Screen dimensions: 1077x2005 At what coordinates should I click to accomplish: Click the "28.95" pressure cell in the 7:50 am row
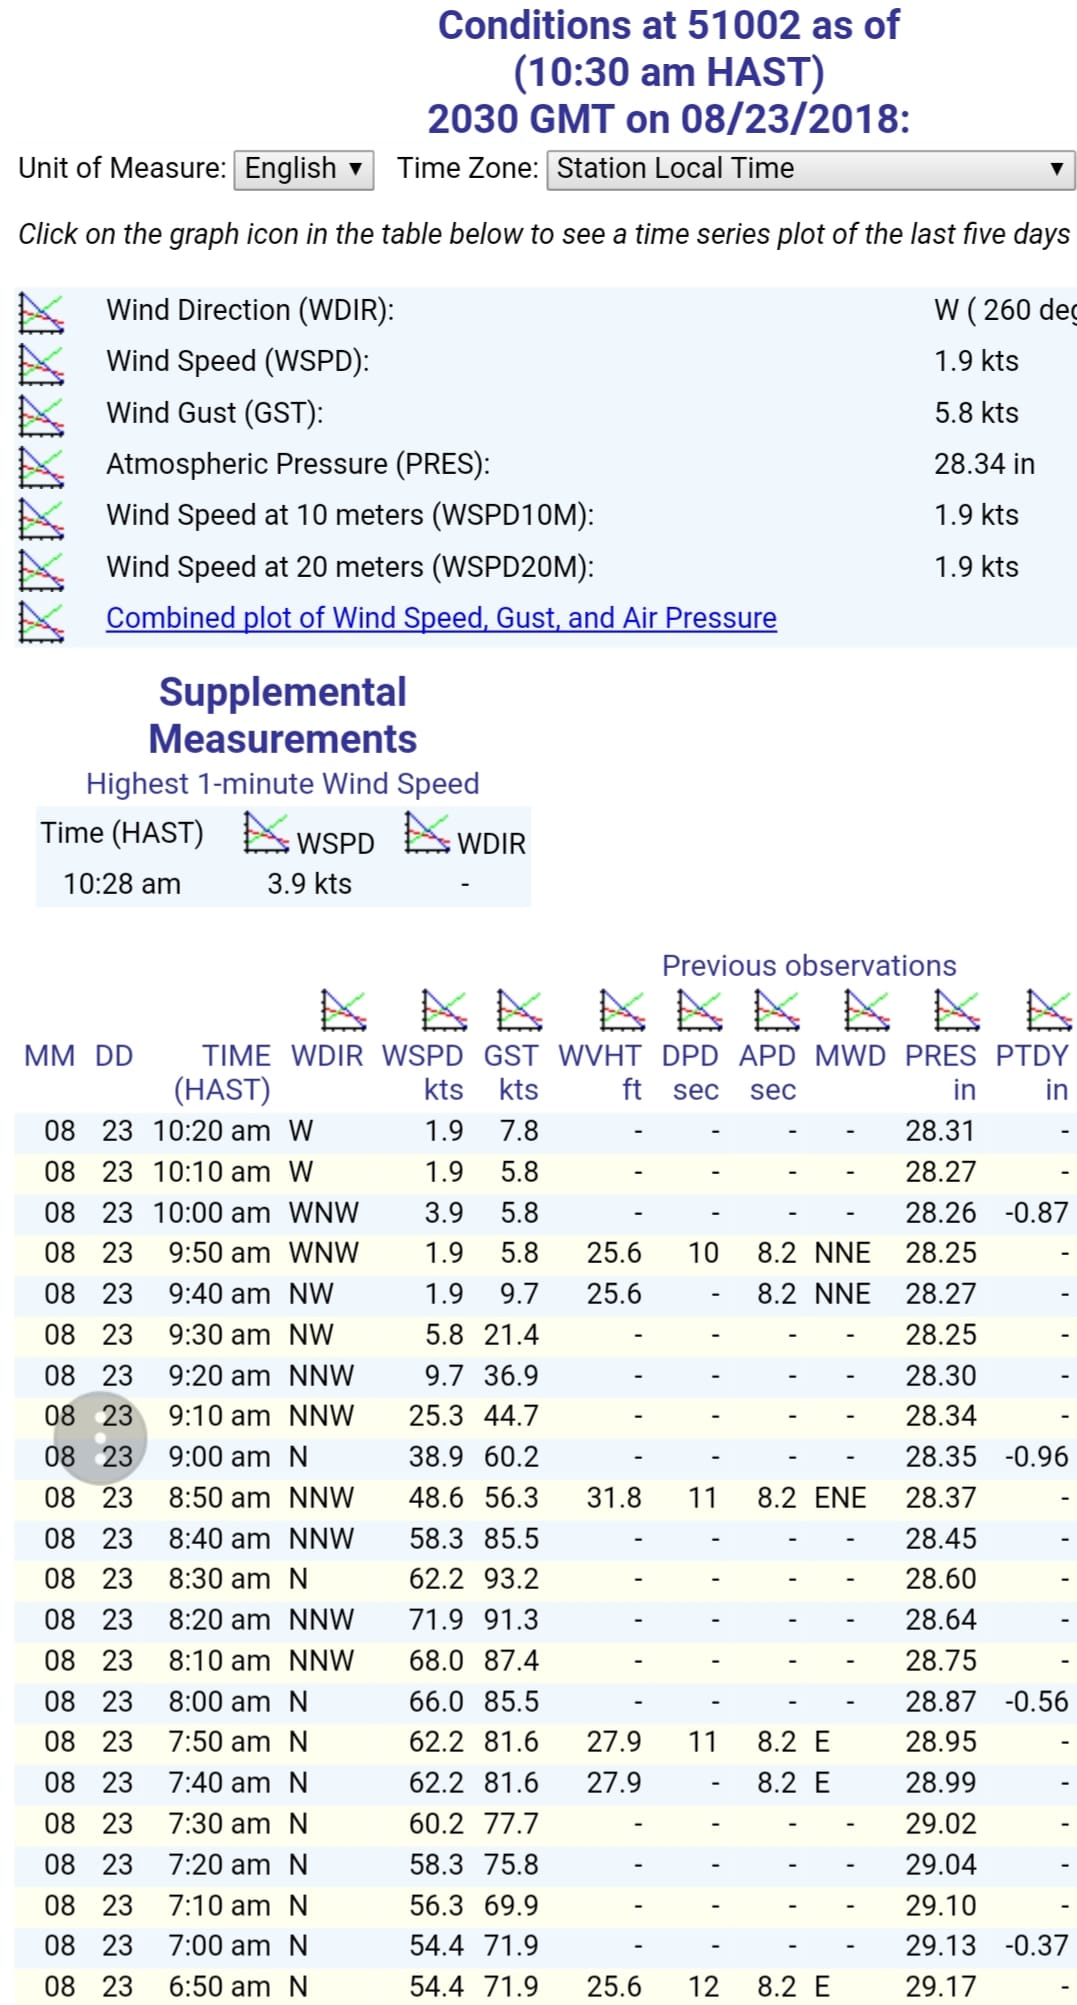point(941,1742)
